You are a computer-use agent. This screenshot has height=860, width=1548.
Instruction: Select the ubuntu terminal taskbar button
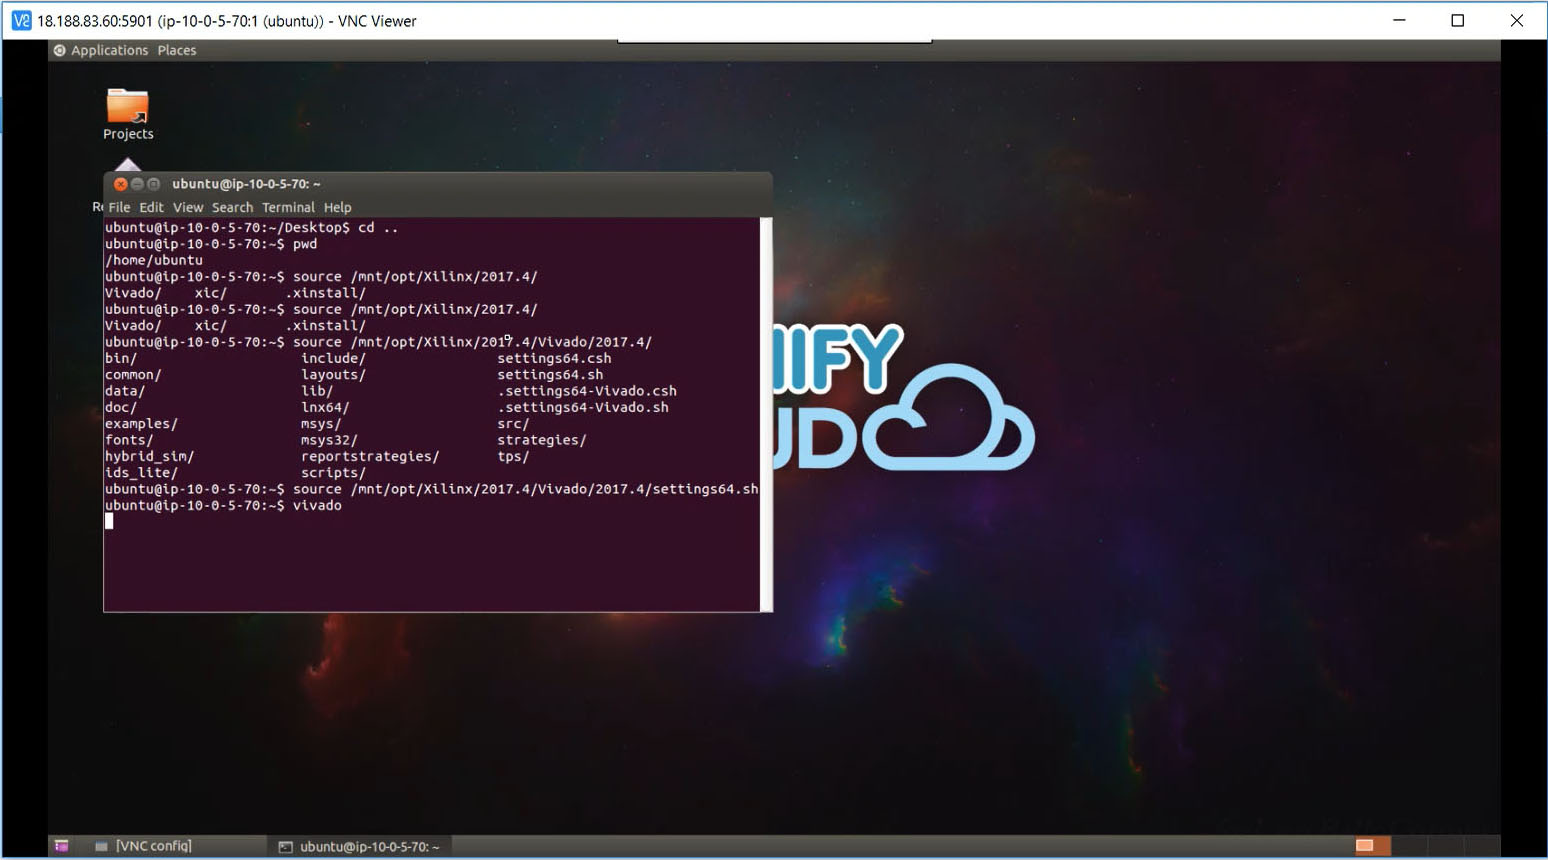359,846
